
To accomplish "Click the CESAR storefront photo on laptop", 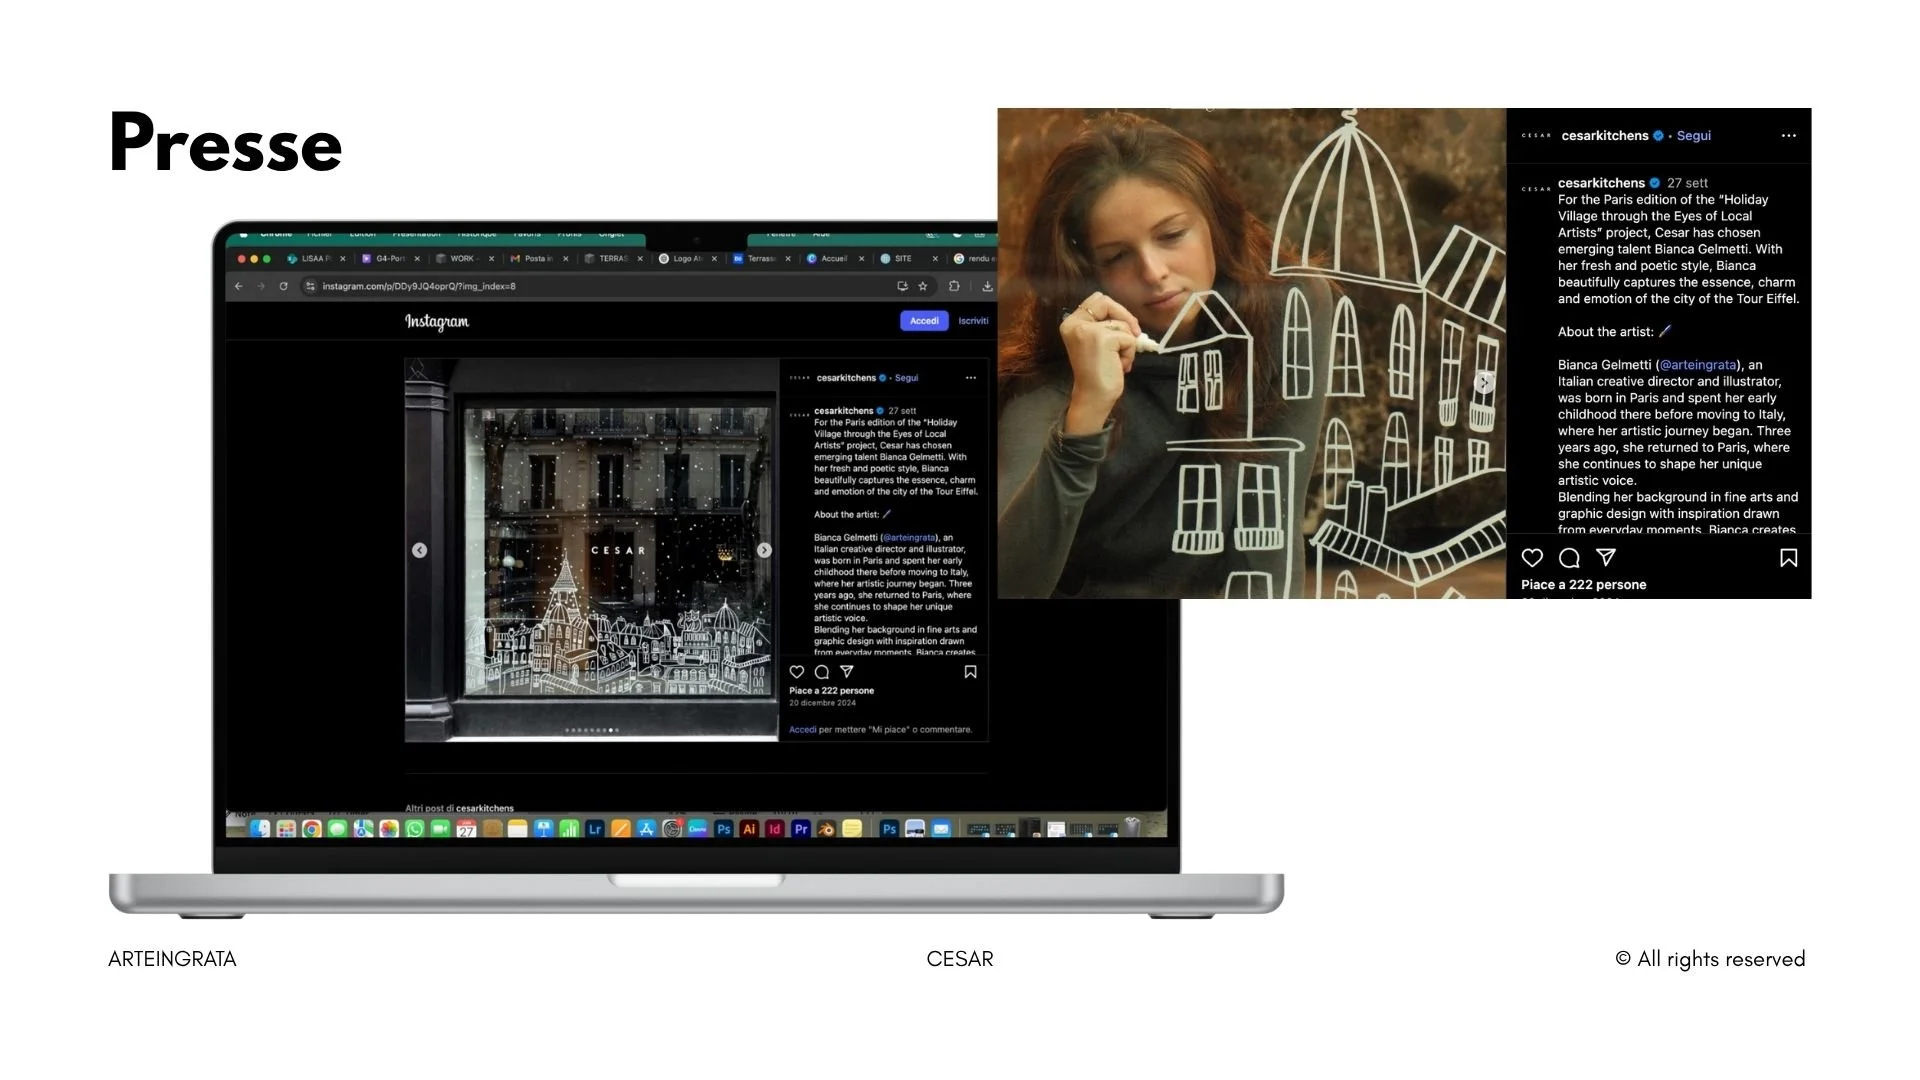I will (591, 550).
